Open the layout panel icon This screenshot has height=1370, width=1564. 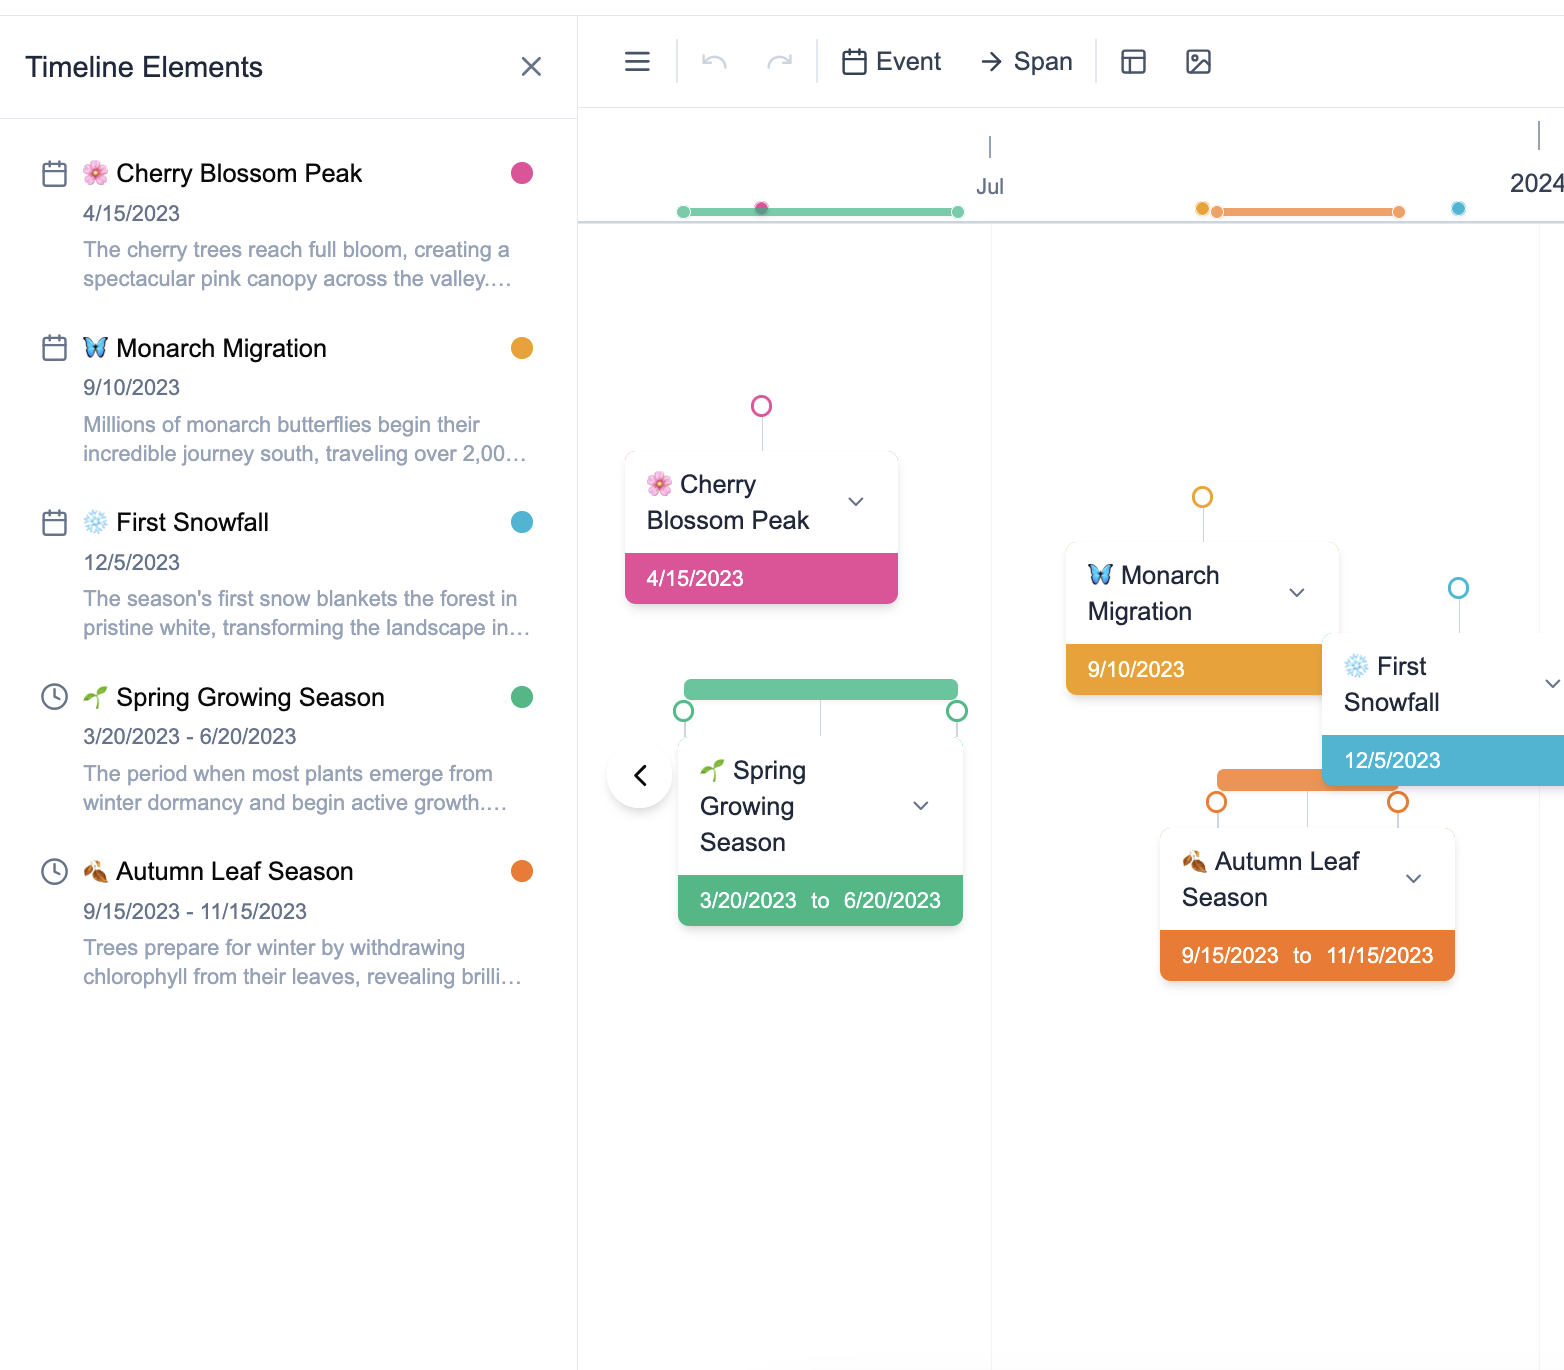point(1133,62)
